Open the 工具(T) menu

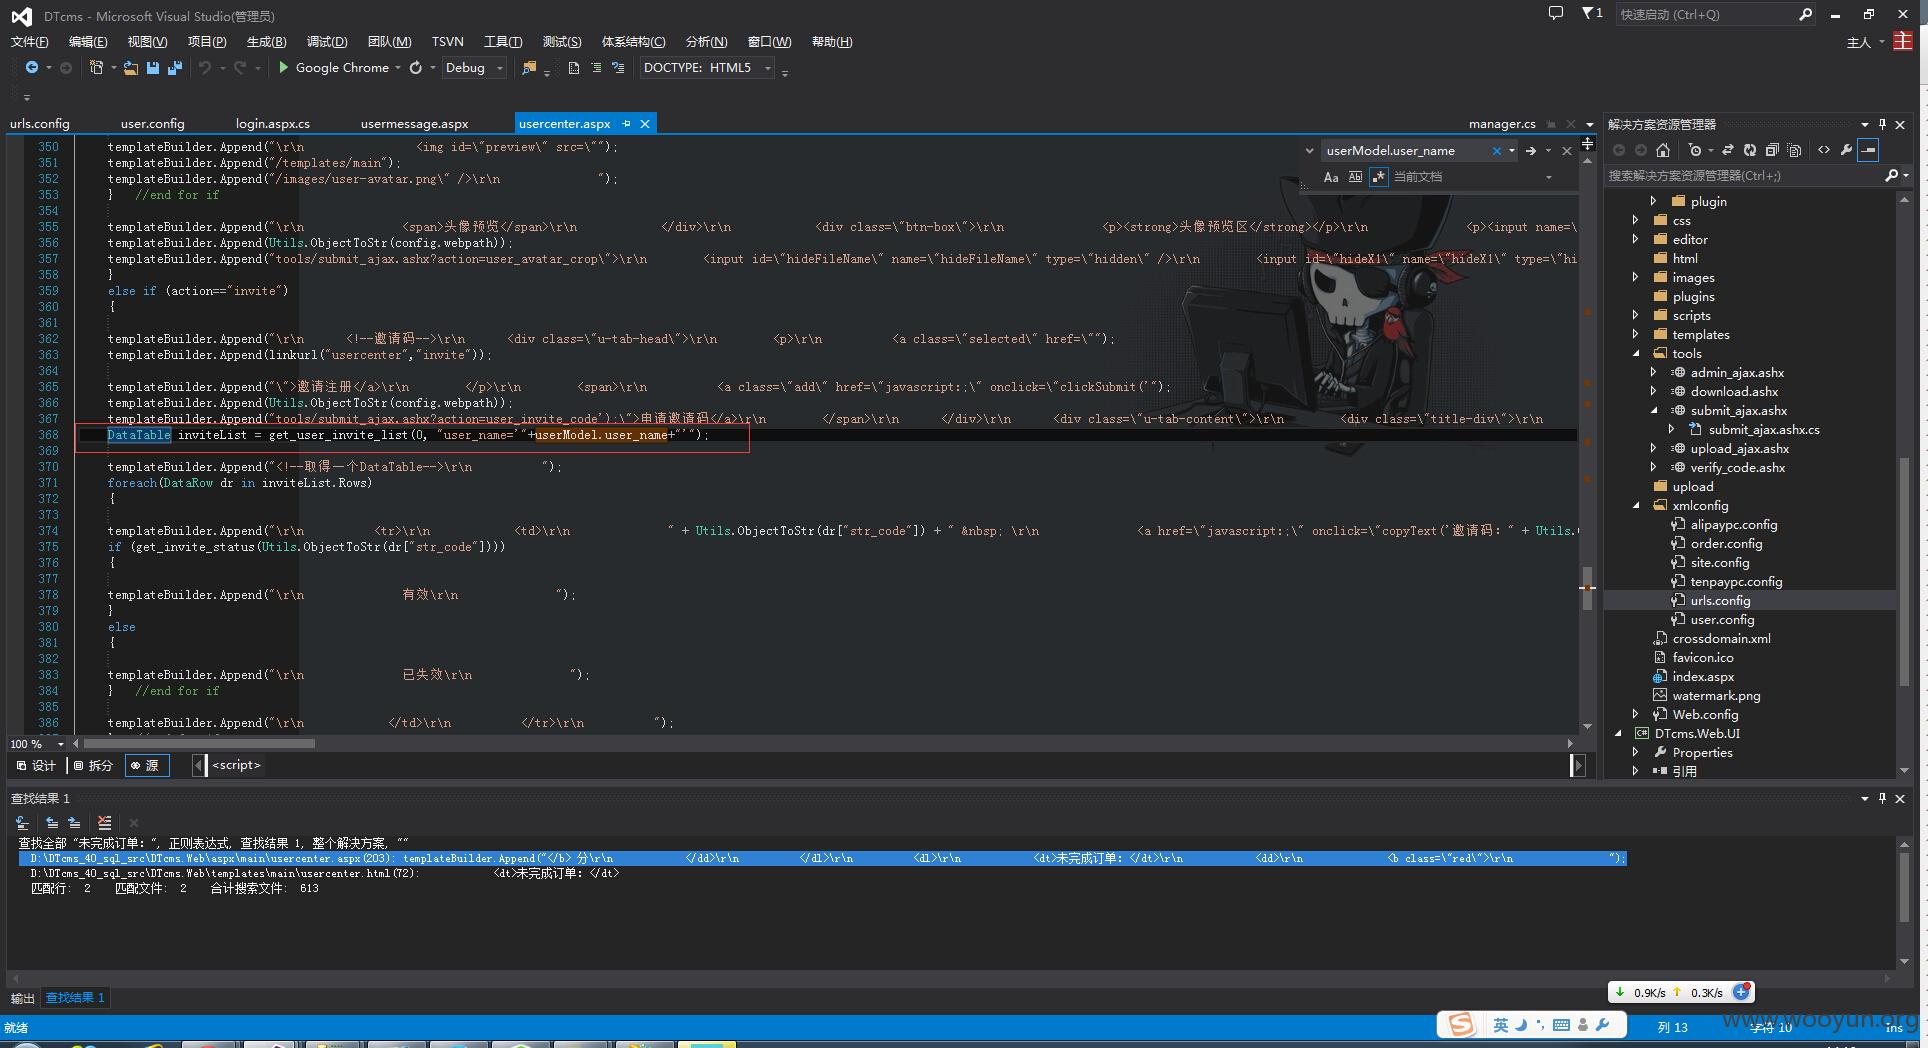click(x=503, y=41)
